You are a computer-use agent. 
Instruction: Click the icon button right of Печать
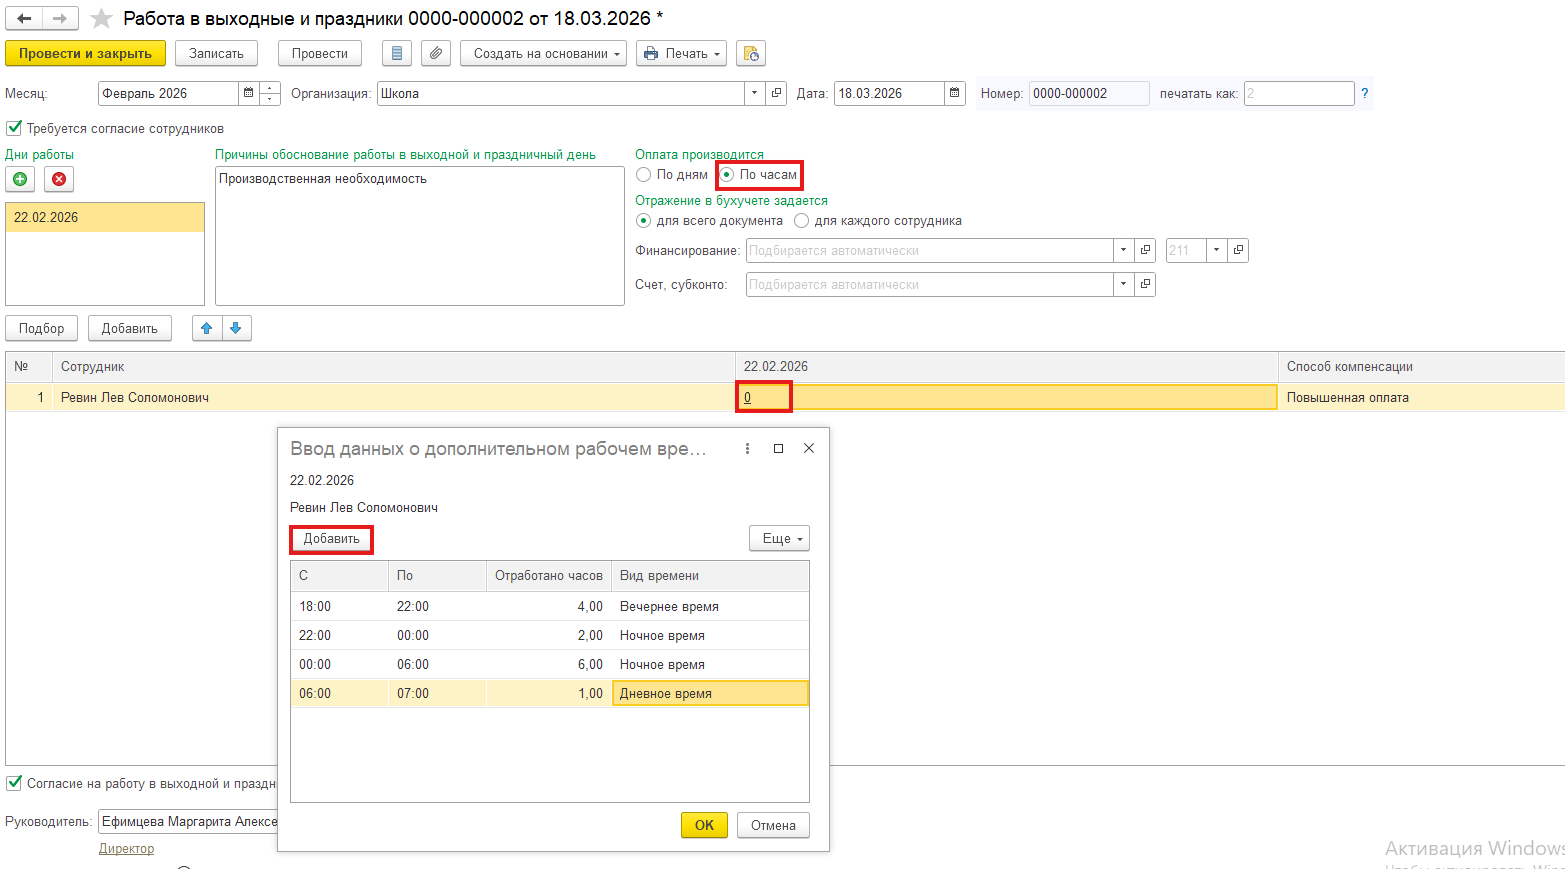[x=751, y=53]
